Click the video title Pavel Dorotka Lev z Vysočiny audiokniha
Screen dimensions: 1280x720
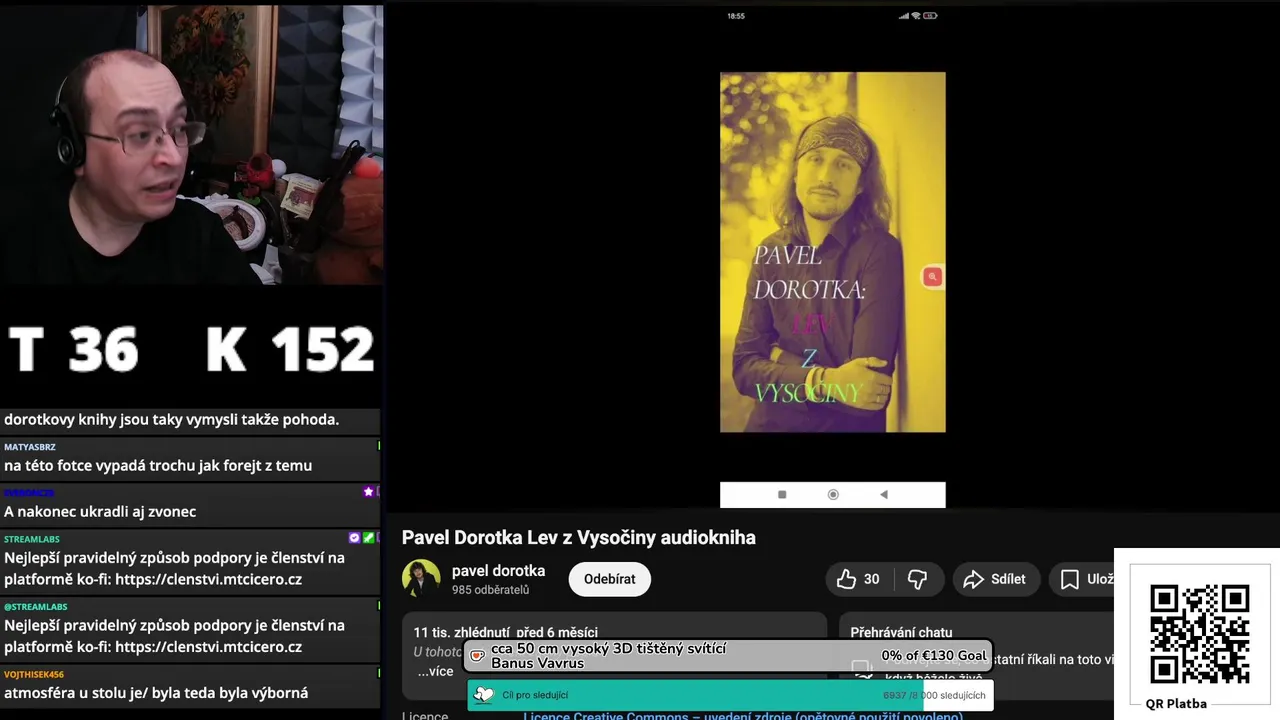[x=578, y=538]
